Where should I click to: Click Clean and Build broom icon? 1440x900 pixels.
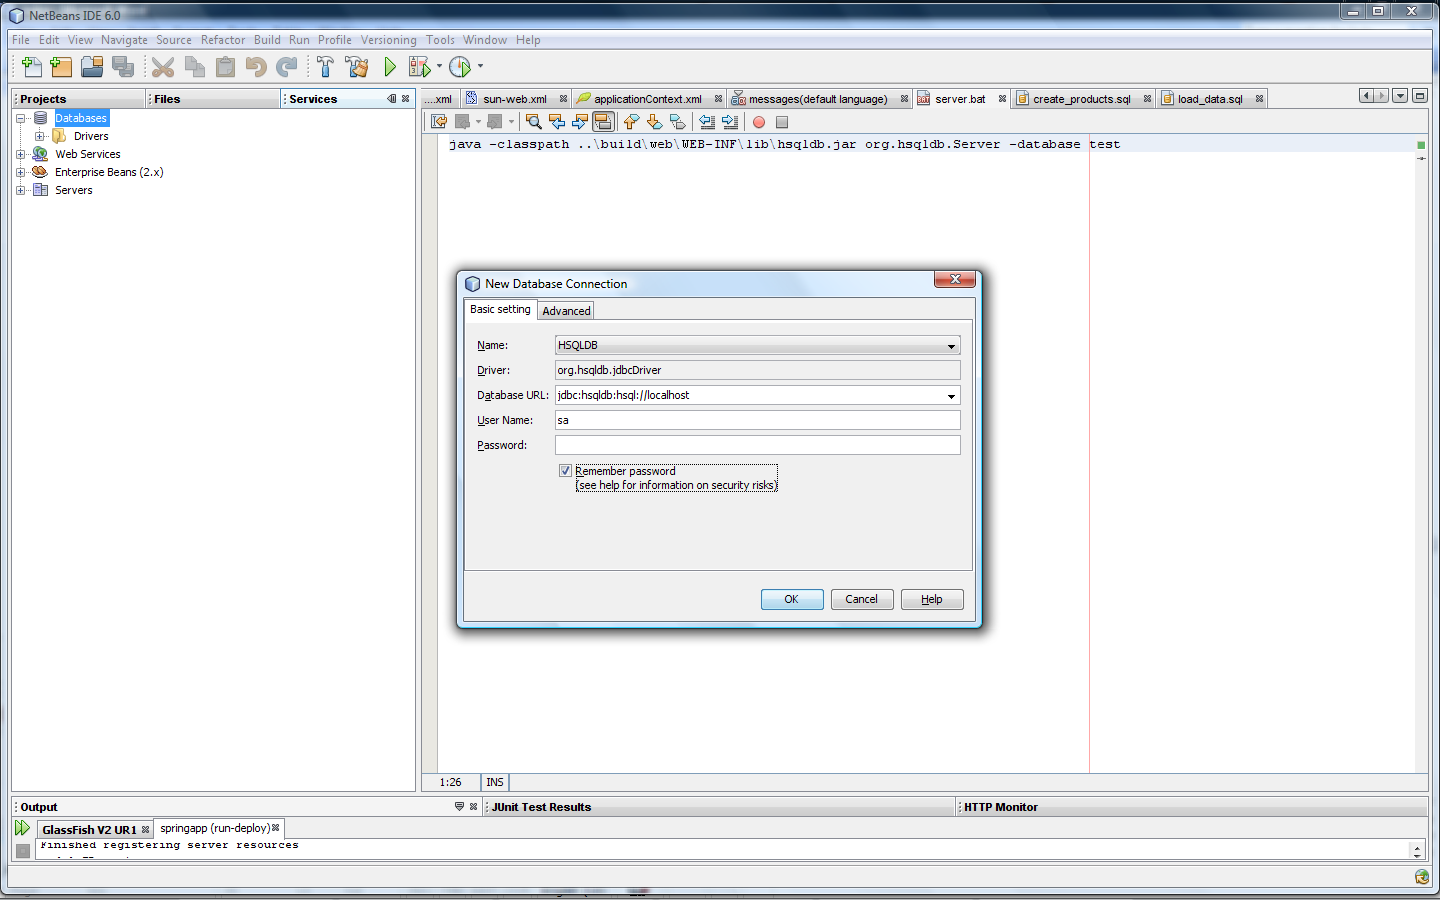tap(356, 67)
